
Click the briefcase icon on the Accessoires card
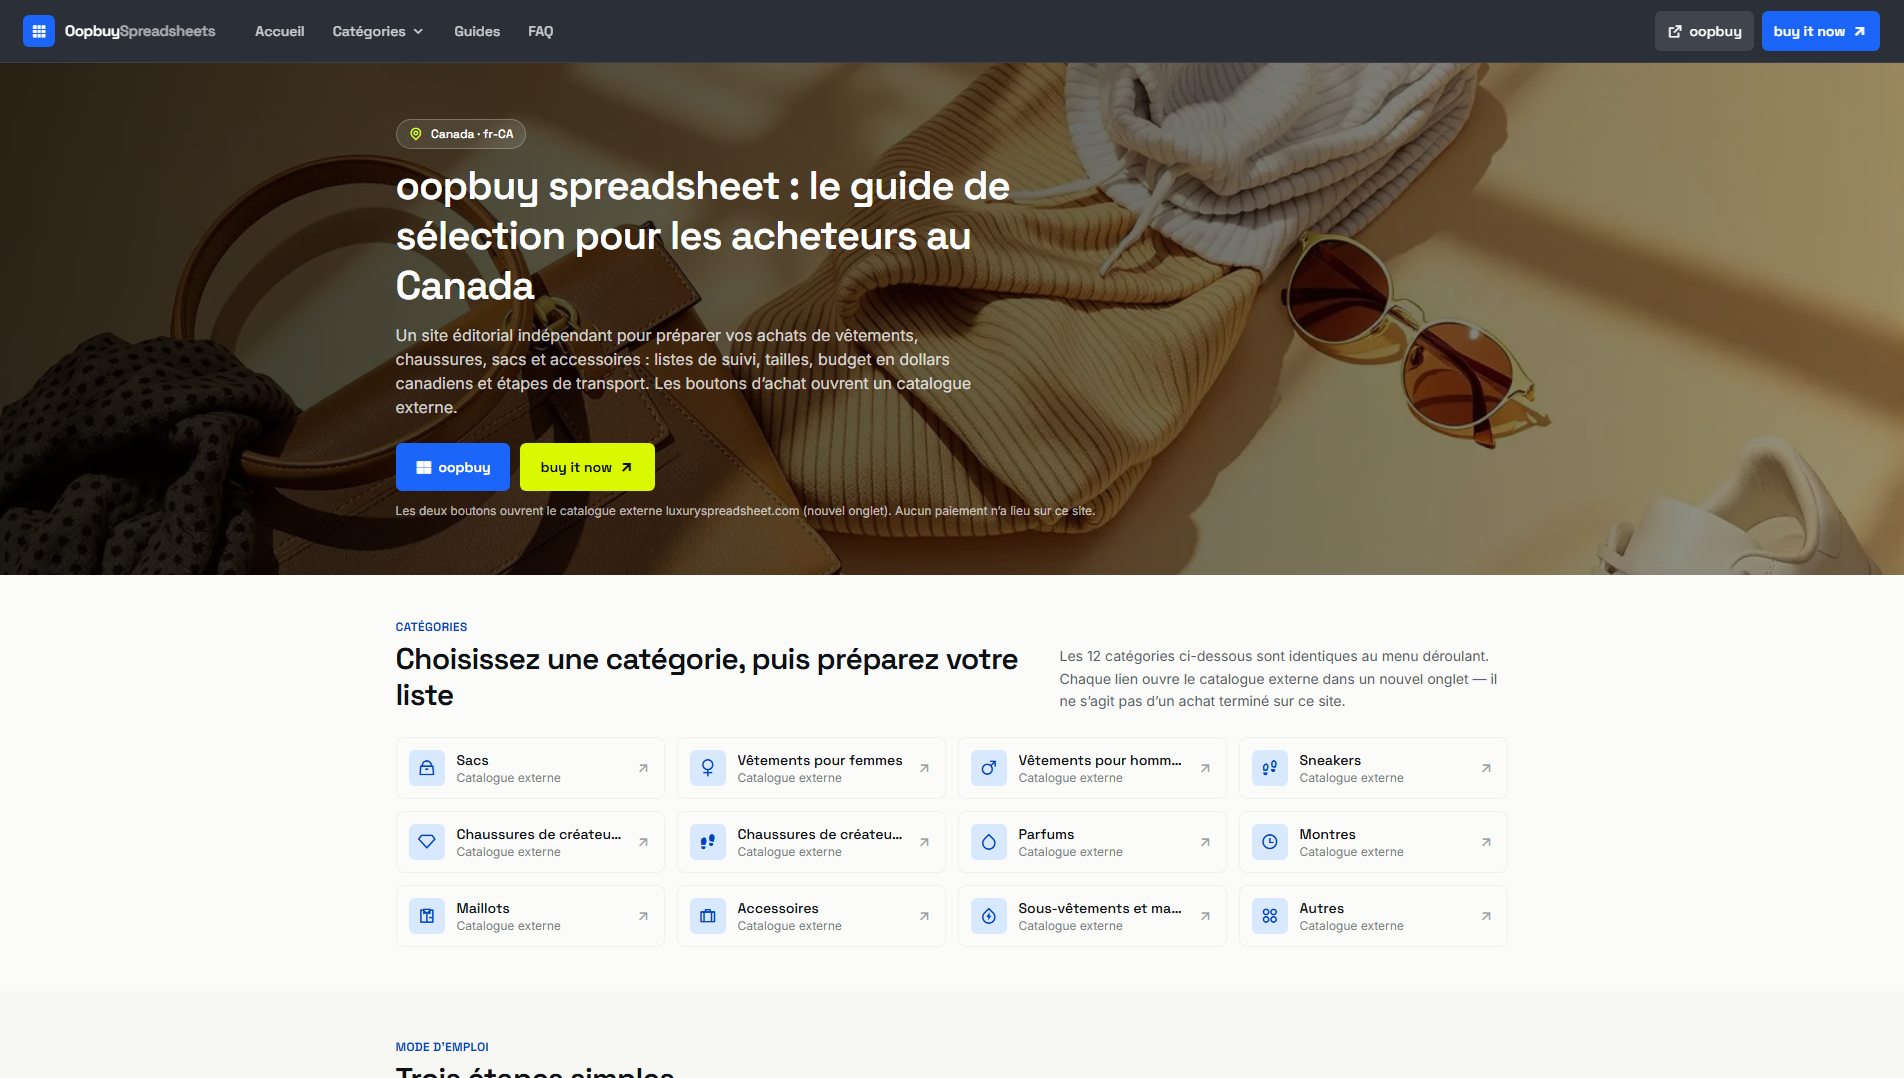[x=708, y=916]
